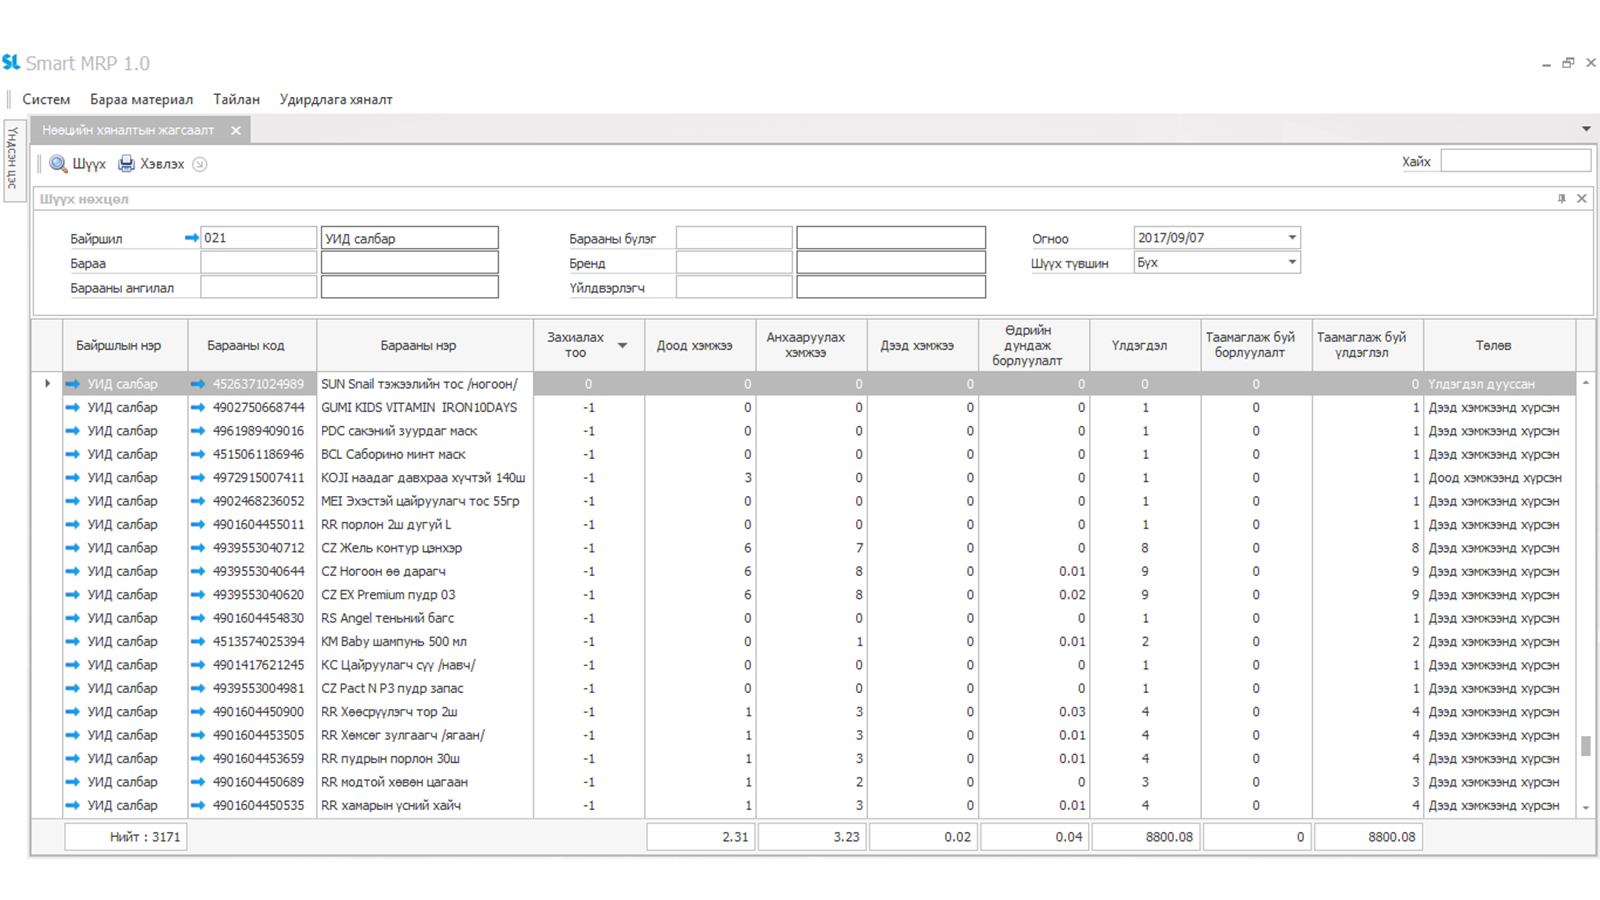Click item code arrow icon for 4902468236052

pyautogui.click(x=198, y=501)
